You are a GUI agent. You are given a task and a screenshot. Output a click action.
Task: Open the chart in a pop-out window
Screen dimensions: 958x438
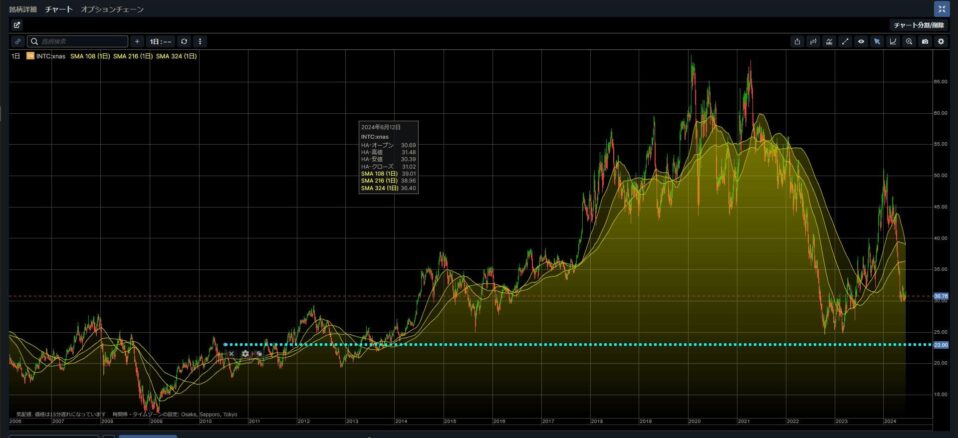click(x=16, y=25)
